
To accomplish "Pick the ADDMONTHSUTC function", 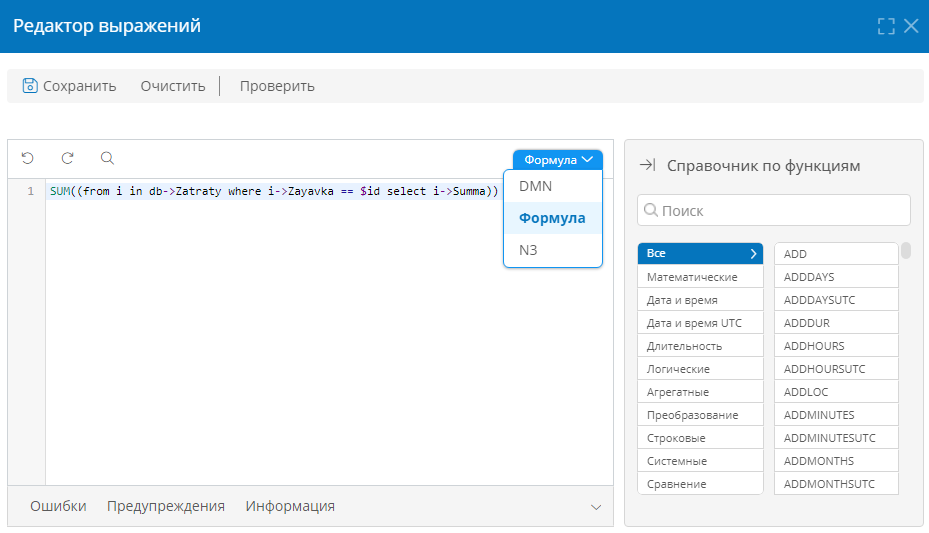I will (836, 484).
